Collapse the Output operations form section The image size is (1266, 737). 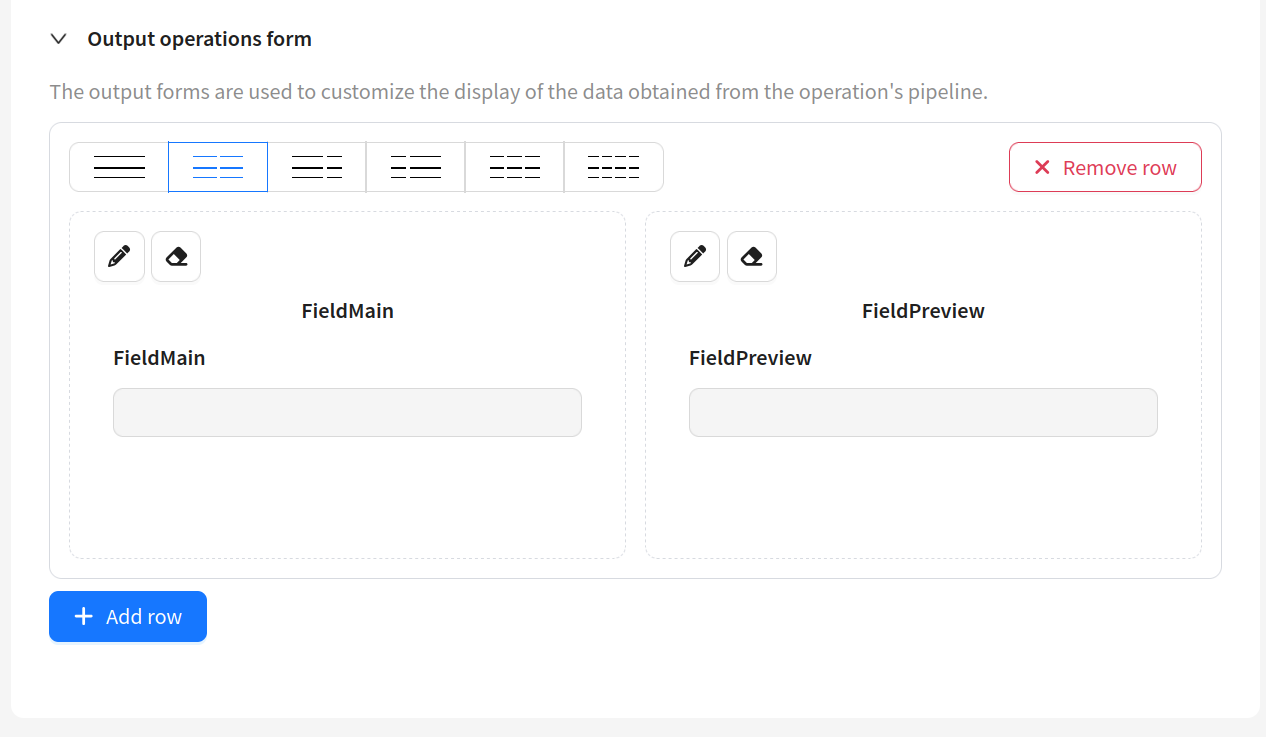point(59,39)
